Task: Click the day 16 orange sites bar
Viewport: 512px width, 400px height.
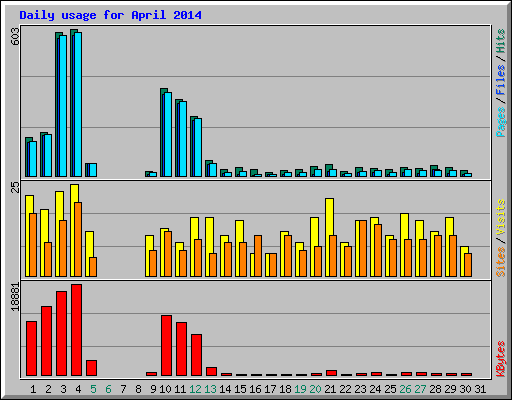Action: tap(258, 256)
